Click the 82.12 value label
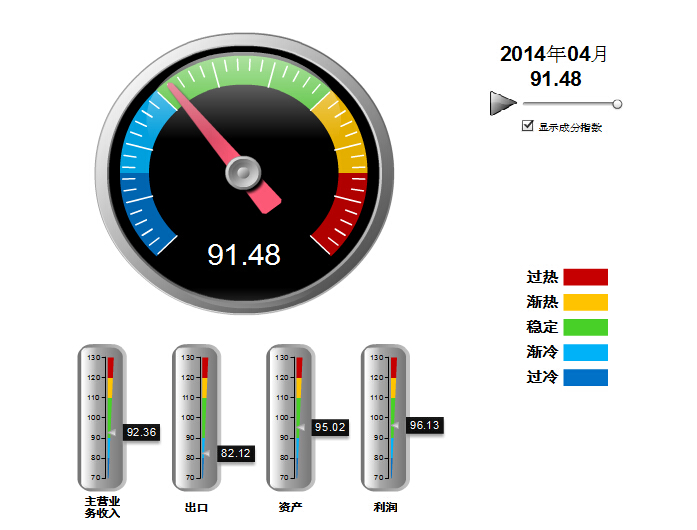697x530 pixels. [x=235, y=454]
